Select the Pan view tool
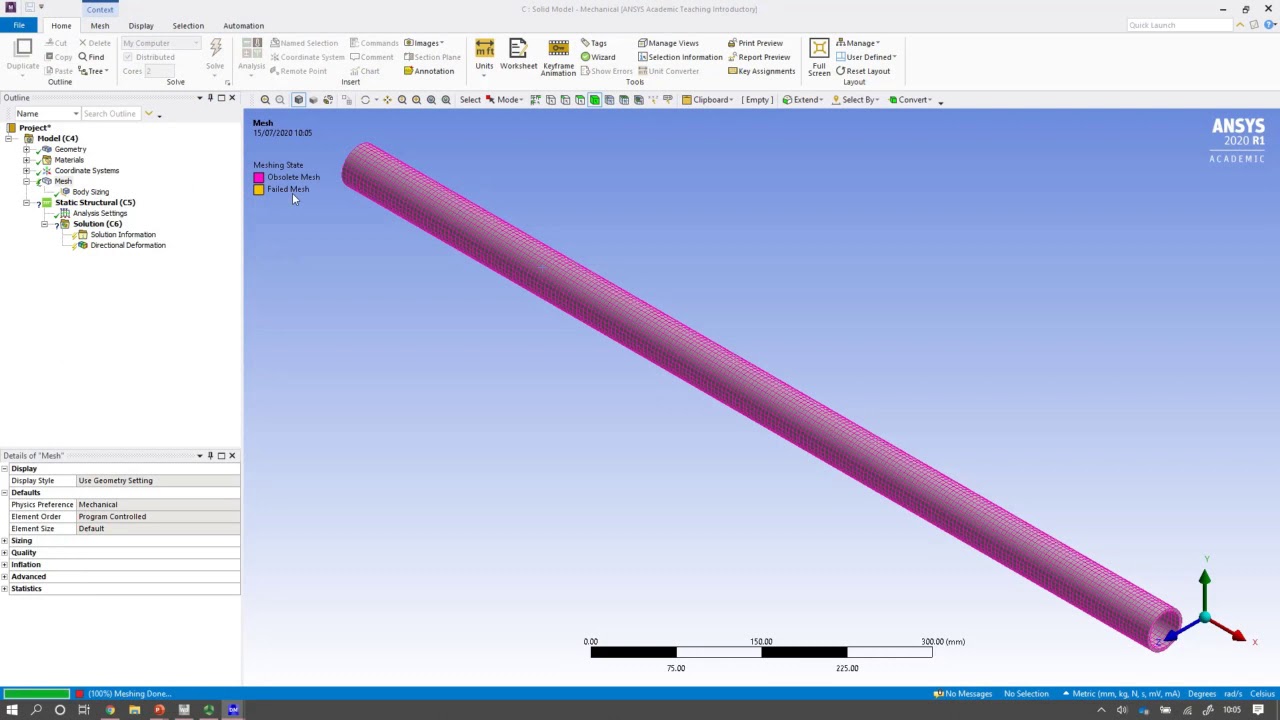Screen dimensions: 1280x720 (387, 100)
